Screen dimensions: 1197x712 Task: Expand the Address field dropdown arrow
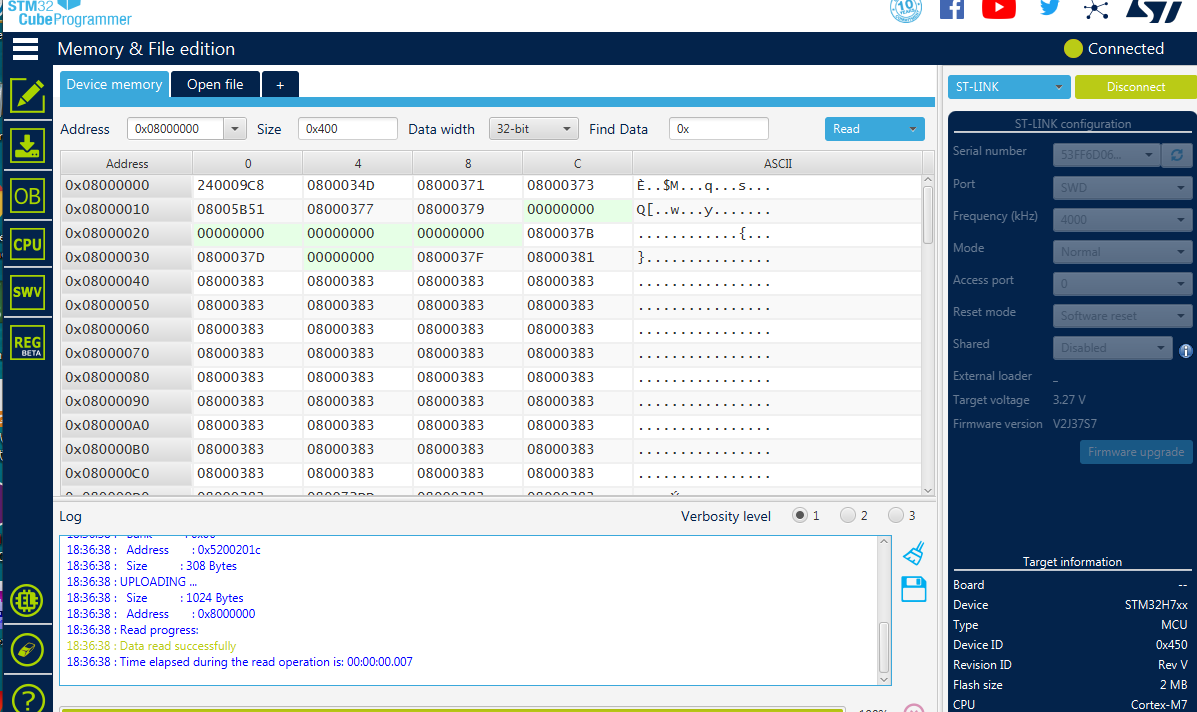234,129
